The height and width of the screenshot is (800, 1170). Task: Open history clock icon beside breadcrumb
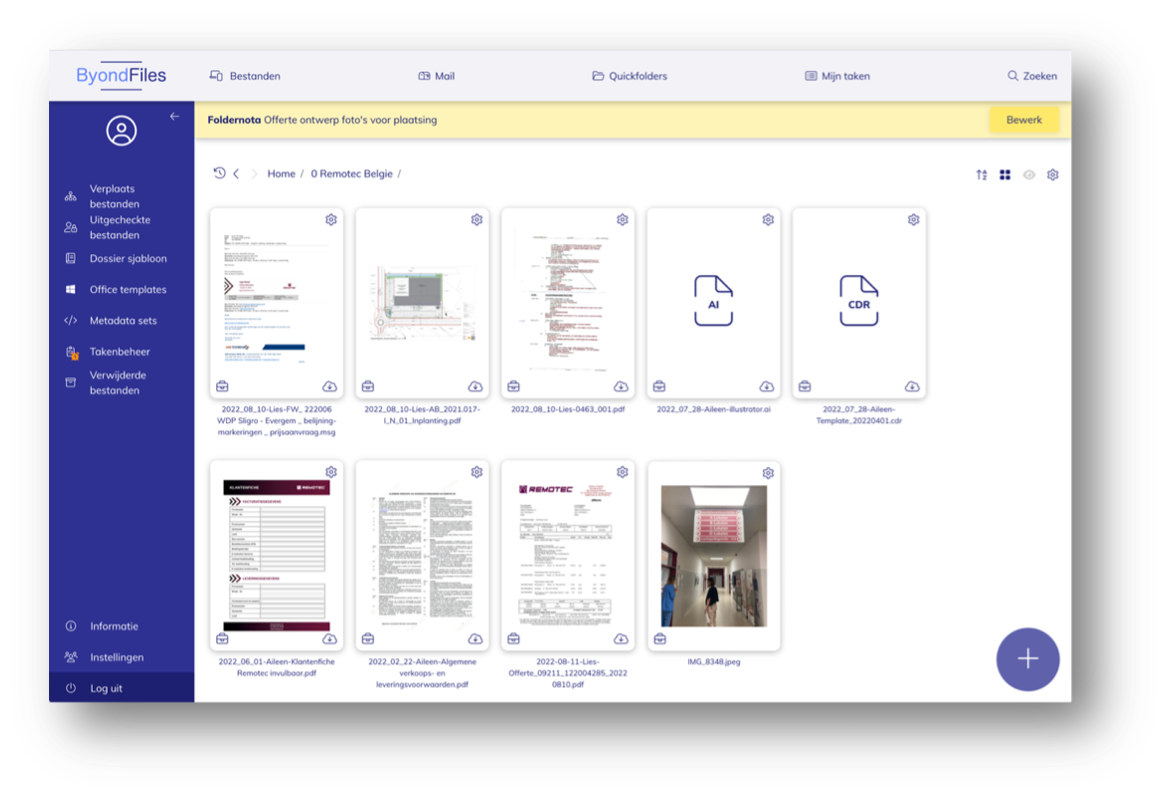[x=219, y=173]
